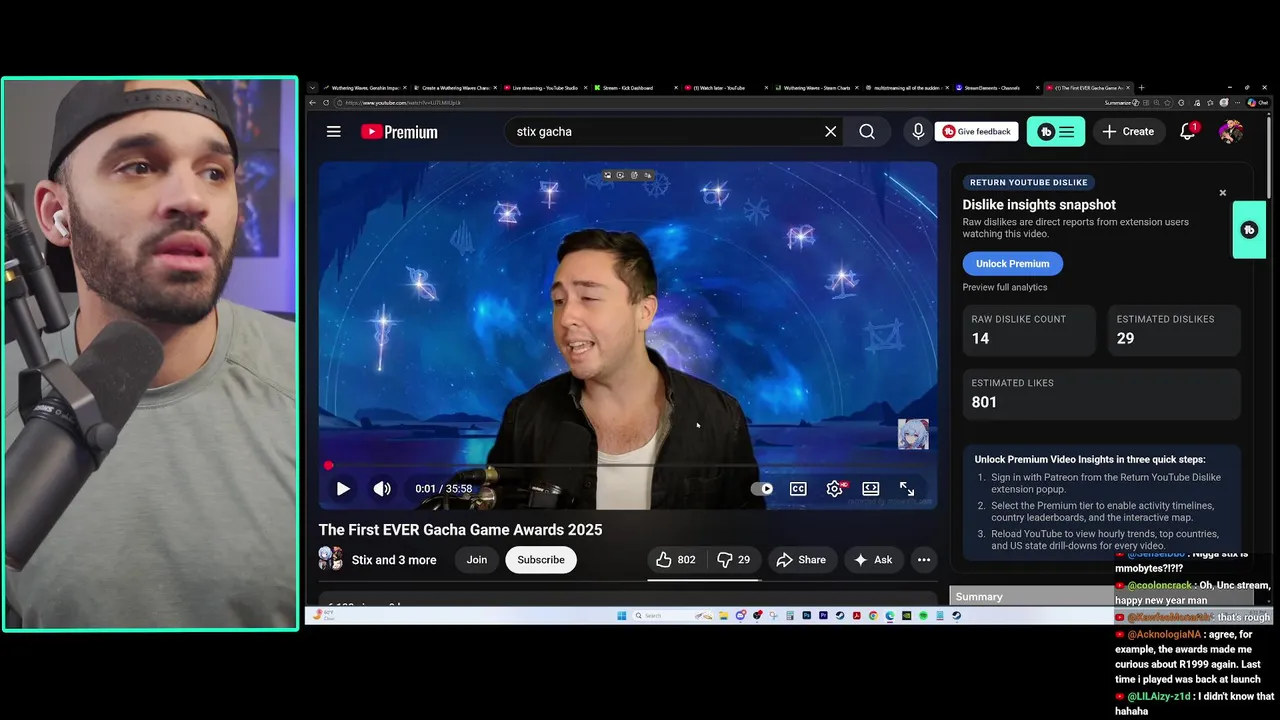This screenshot has width=1280, height=720.
Task: Share the video
Action: point(802,560)
